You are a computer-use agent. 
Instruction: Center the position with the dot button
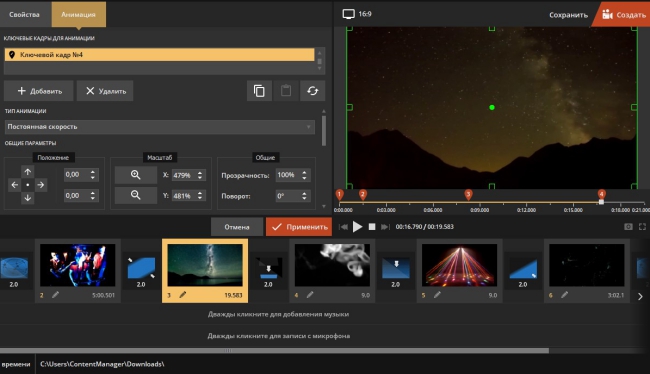(x=27, y=185)
